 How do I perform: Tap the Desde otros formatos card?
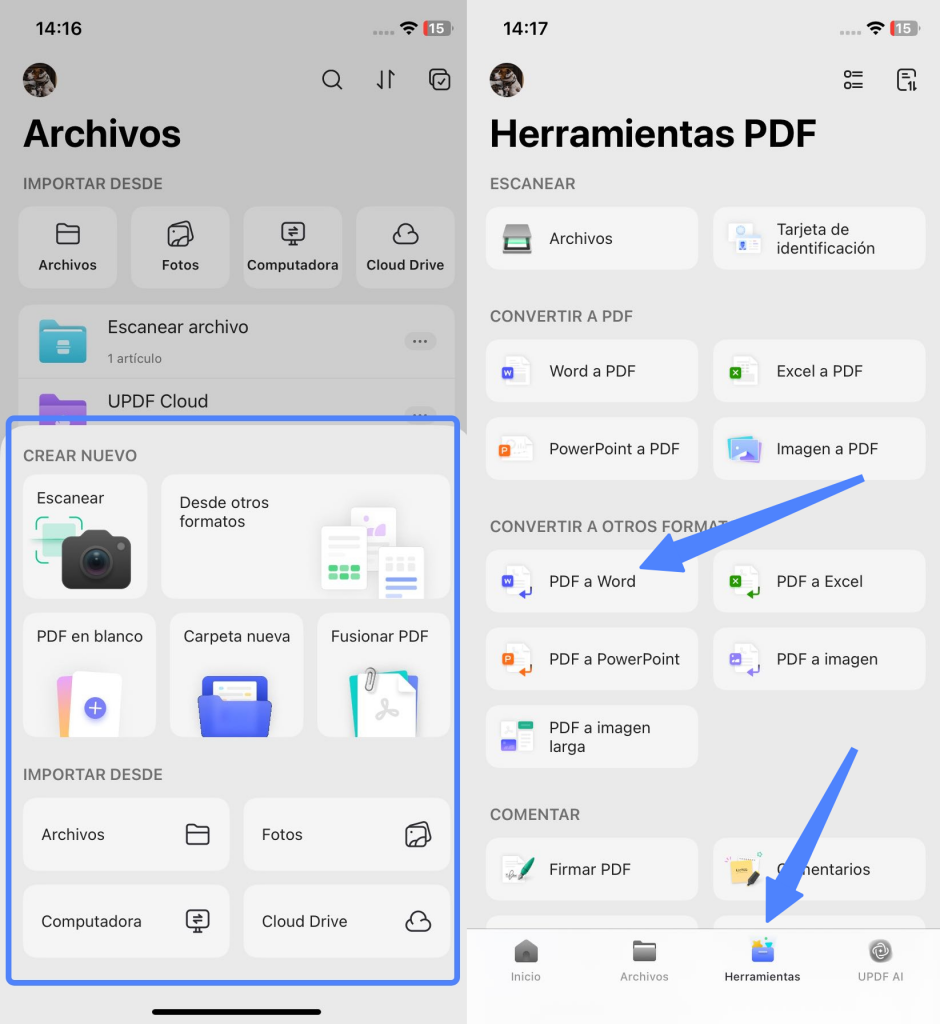tap(305, 536)
